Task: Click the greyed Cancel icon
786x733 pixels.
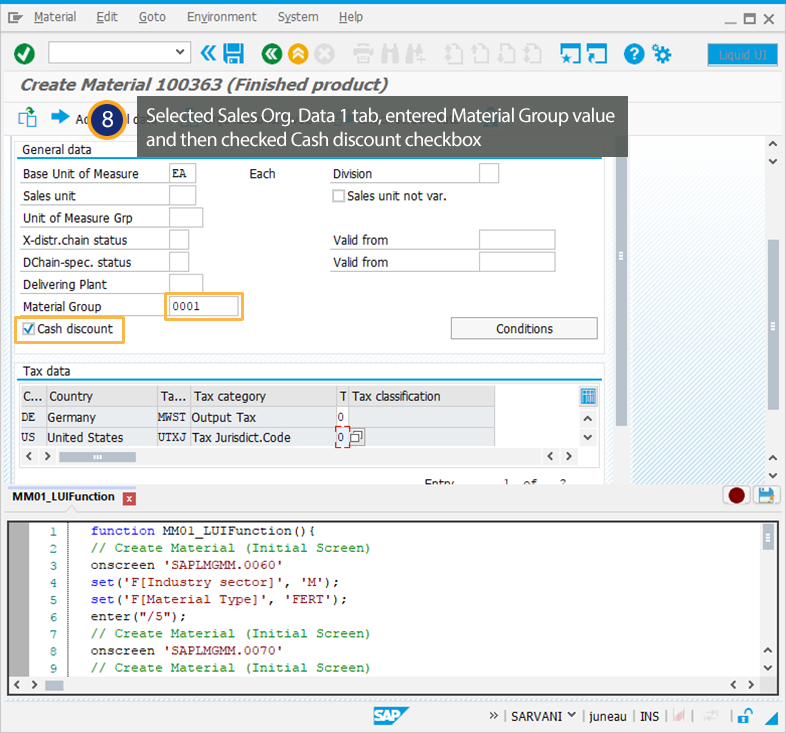Action: (x=324, y=54)
